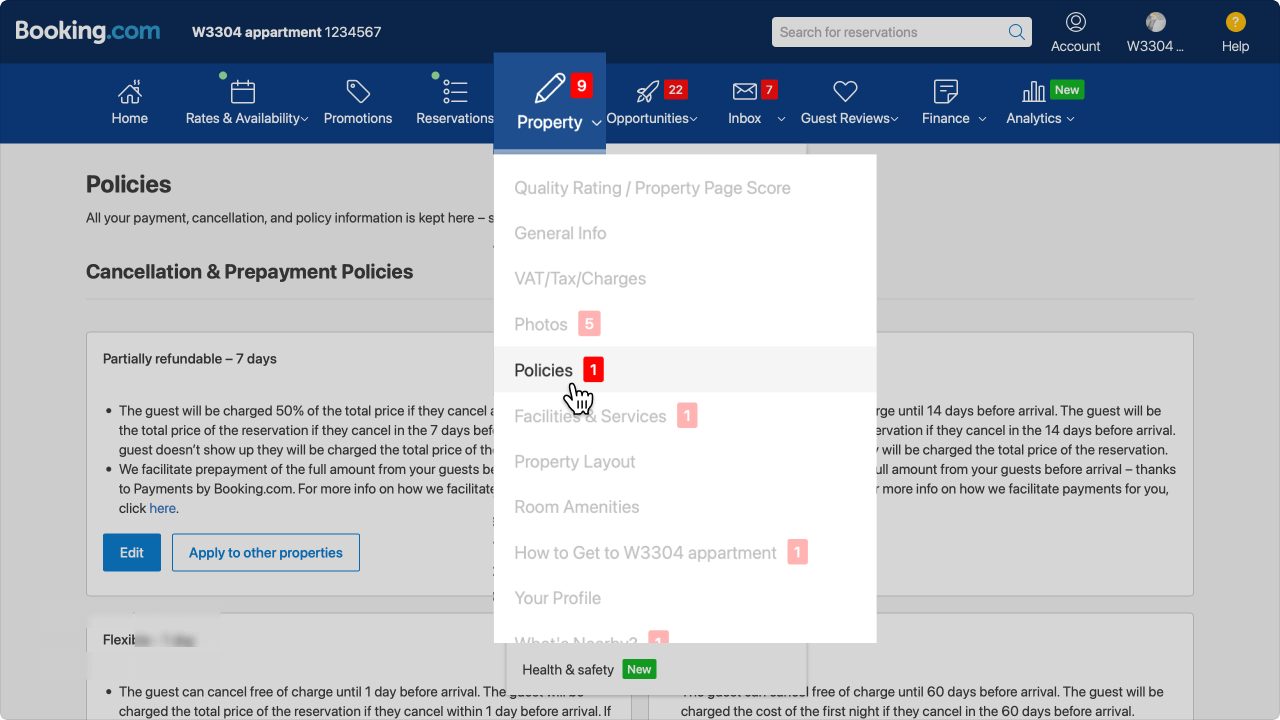Screen dimensions: 1280x720
Task: Click the Finance building icon
Action: (x=944, y=90)
